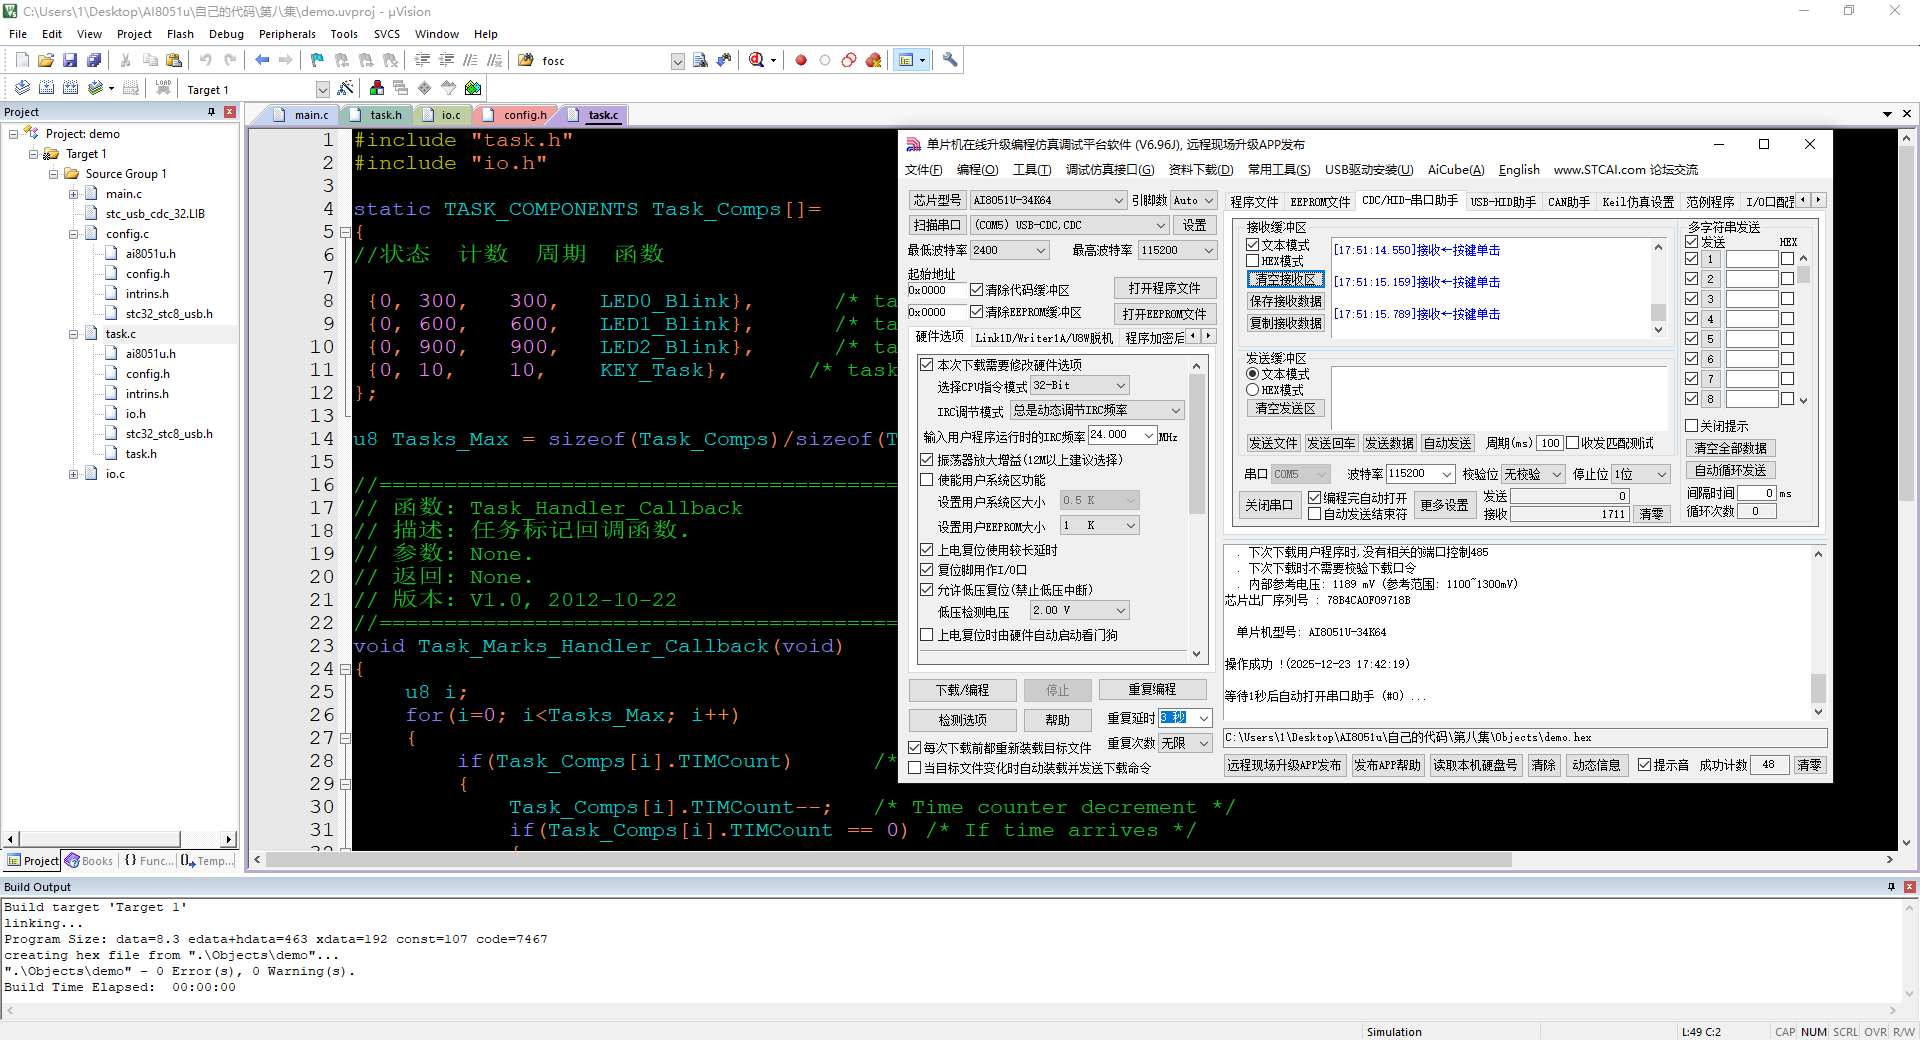
Task: Click the 关闭串口 button
Action: tap(1268, 506)
